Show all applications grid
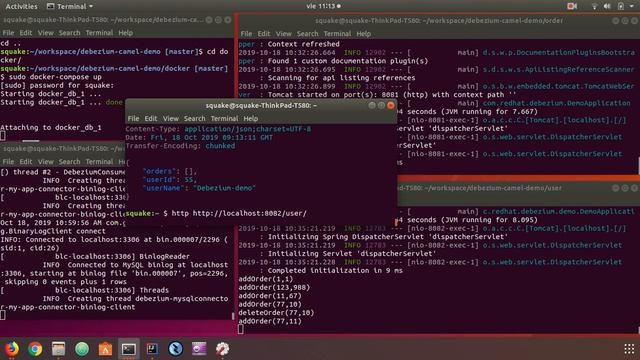Image resolution: width=640 pixels, height=360 pixels. (x=629, y=349)
